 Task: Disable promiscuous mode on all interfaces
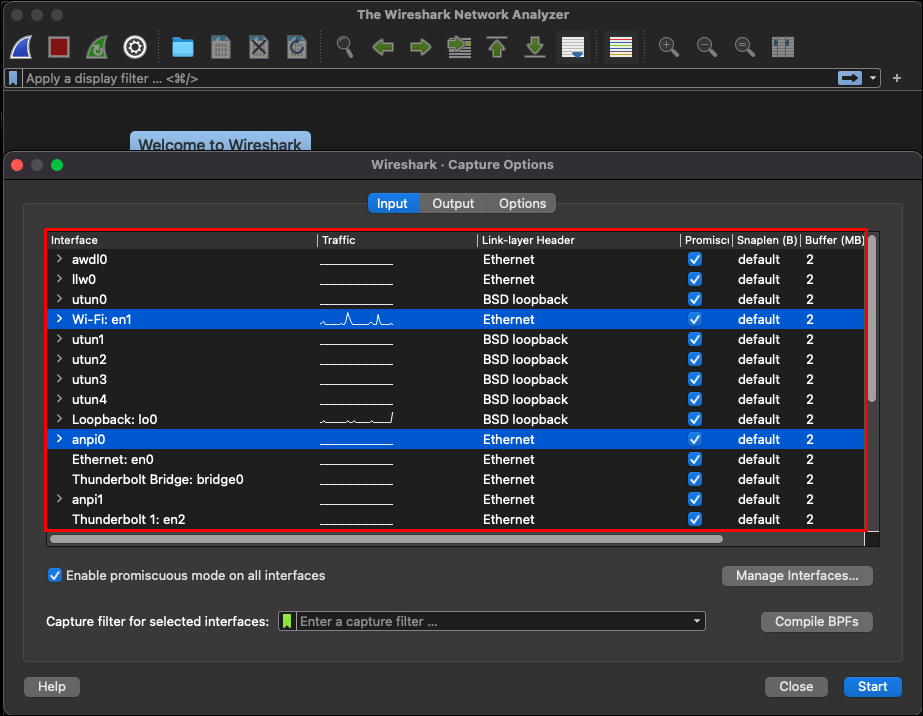(55, 575)
